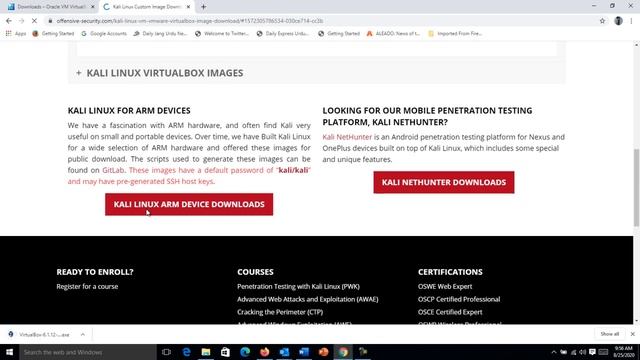The width and height of the screenshot is (640, 360).
Task: Open a new browser tab
Action: [204, 7]
